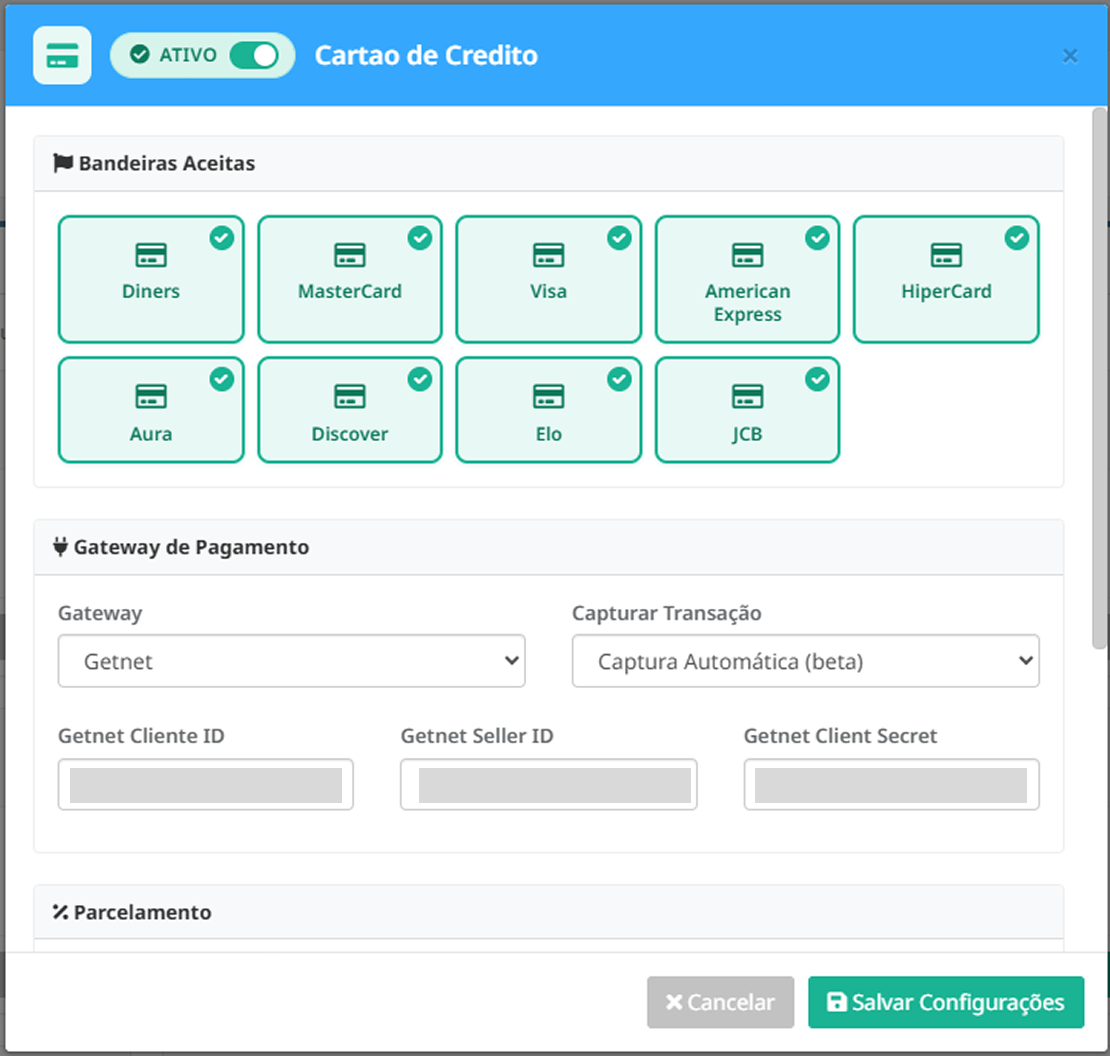Click the dialog vertical scrollbar

pos(1099,379)
